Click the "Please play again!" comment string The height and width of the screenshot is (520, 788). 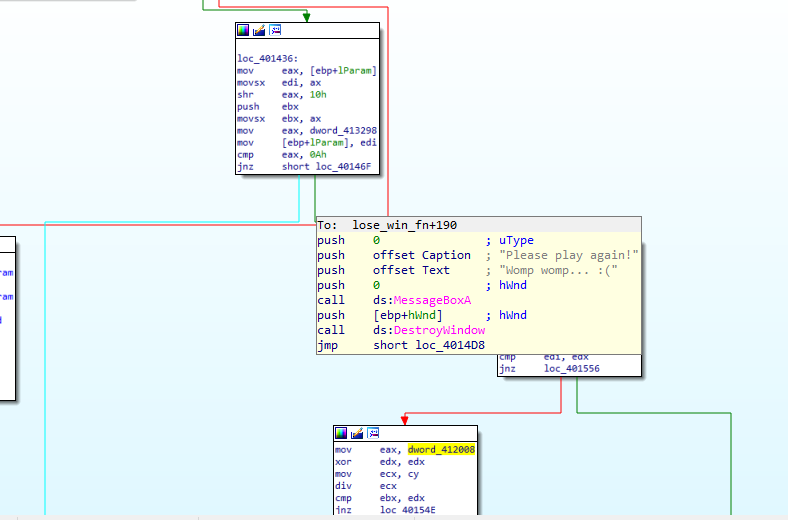click(x=568, y=255)
